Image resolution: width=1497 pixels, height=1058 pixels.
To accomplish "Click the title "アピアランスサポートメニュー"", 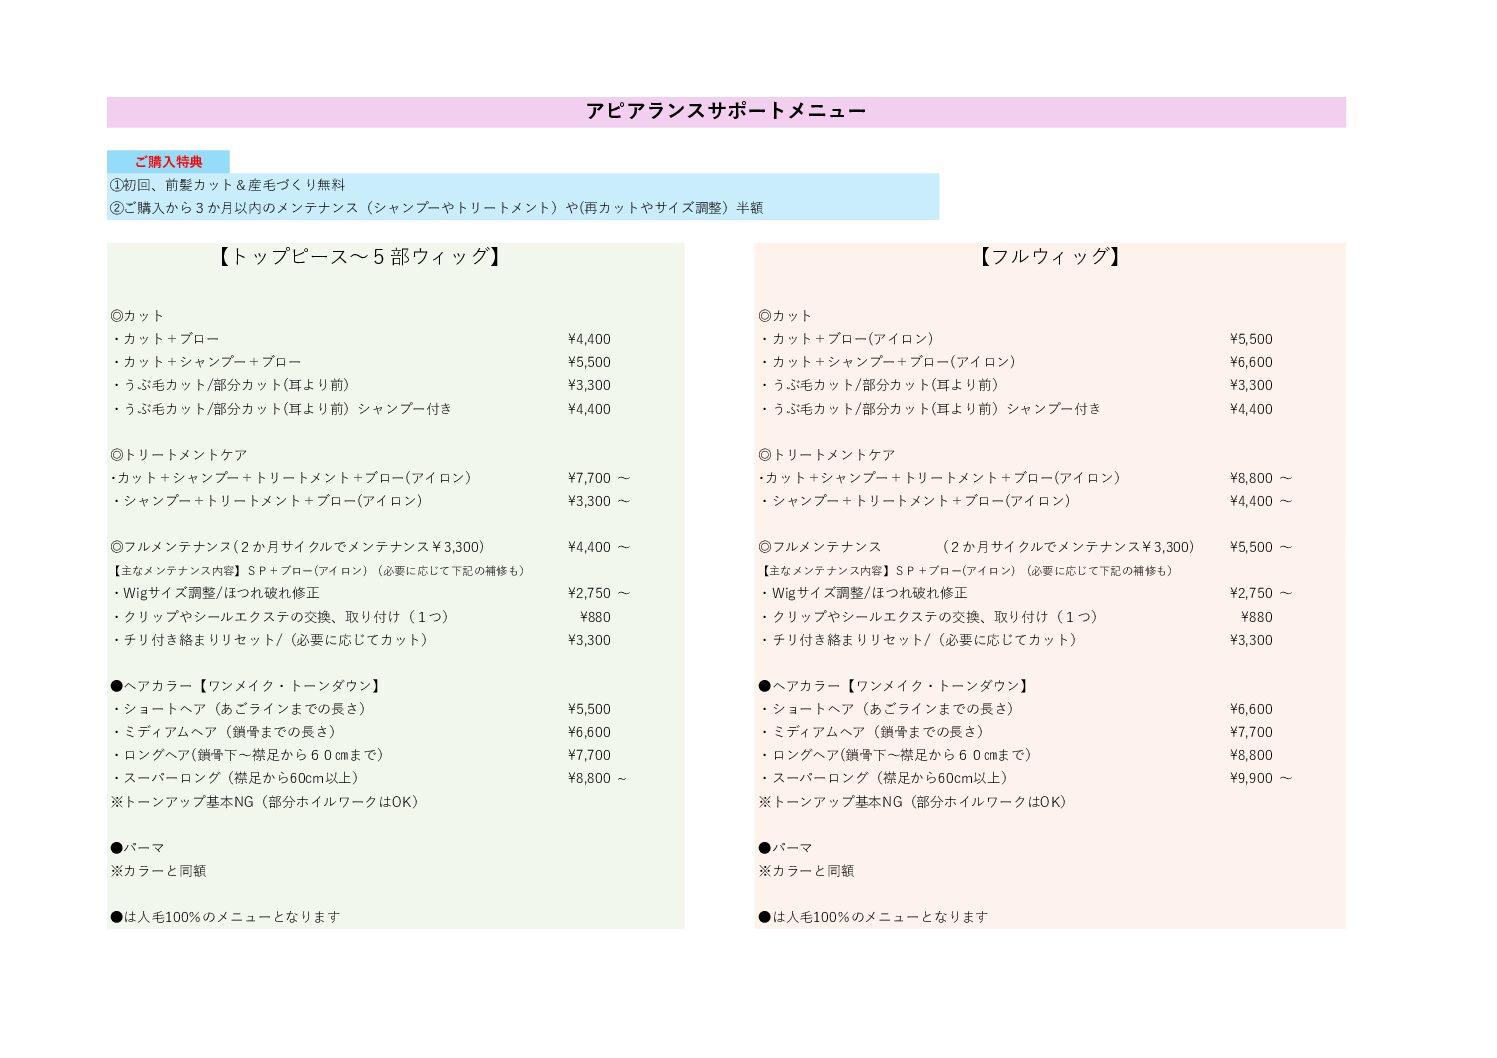I will click(725, 111).
